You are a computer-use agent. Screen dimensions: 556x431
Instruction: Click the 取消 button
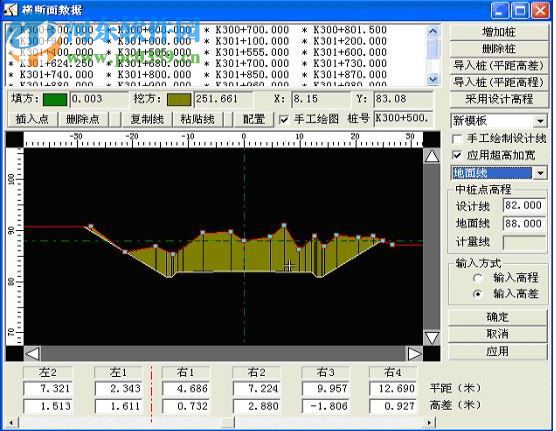click(x=497, y=334)
